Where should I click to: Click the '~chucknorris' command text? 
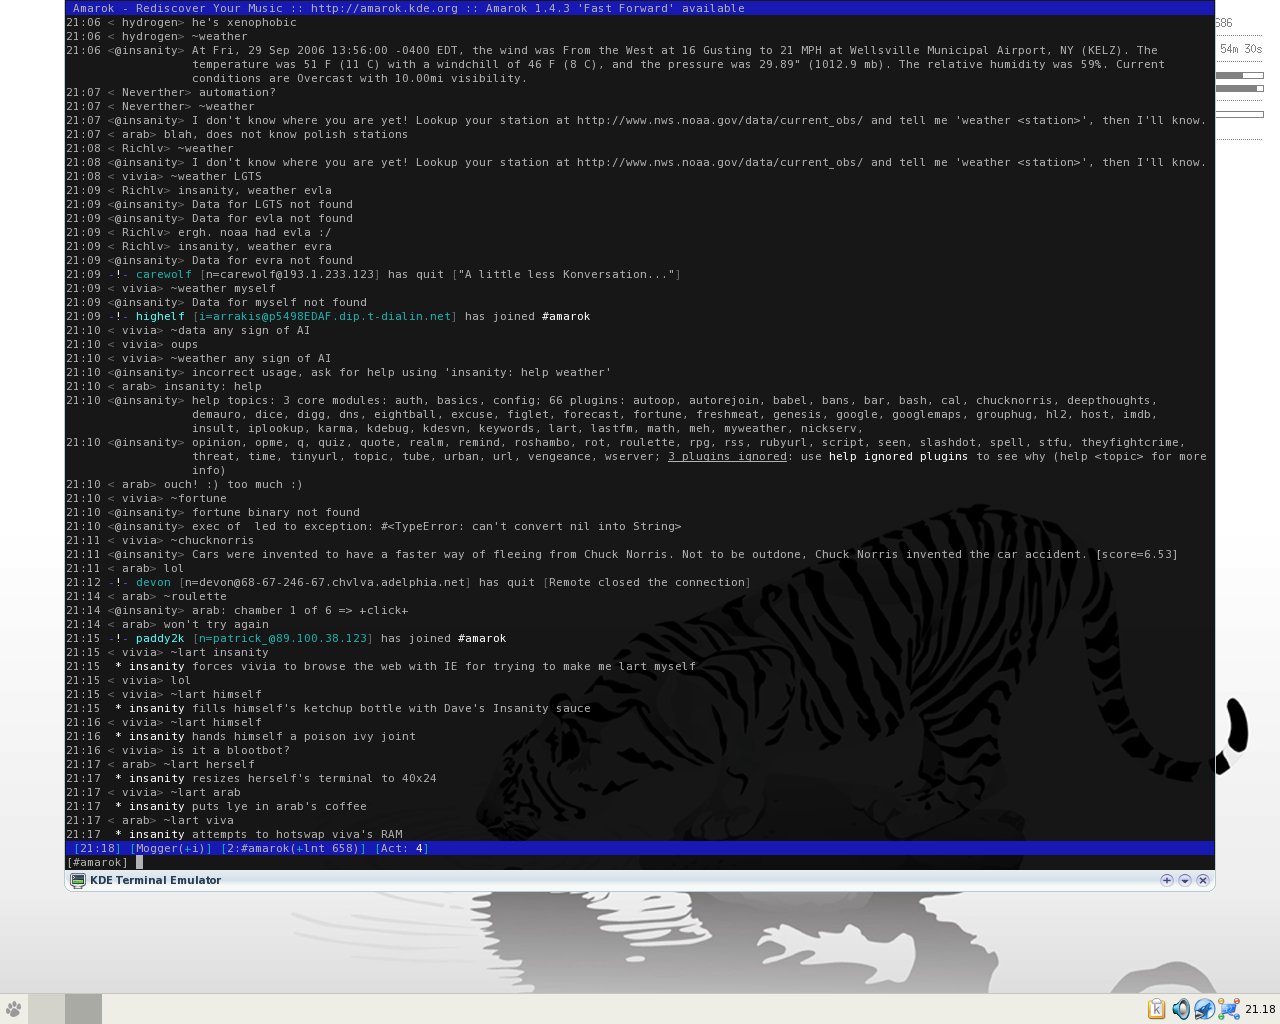point(212,540)
